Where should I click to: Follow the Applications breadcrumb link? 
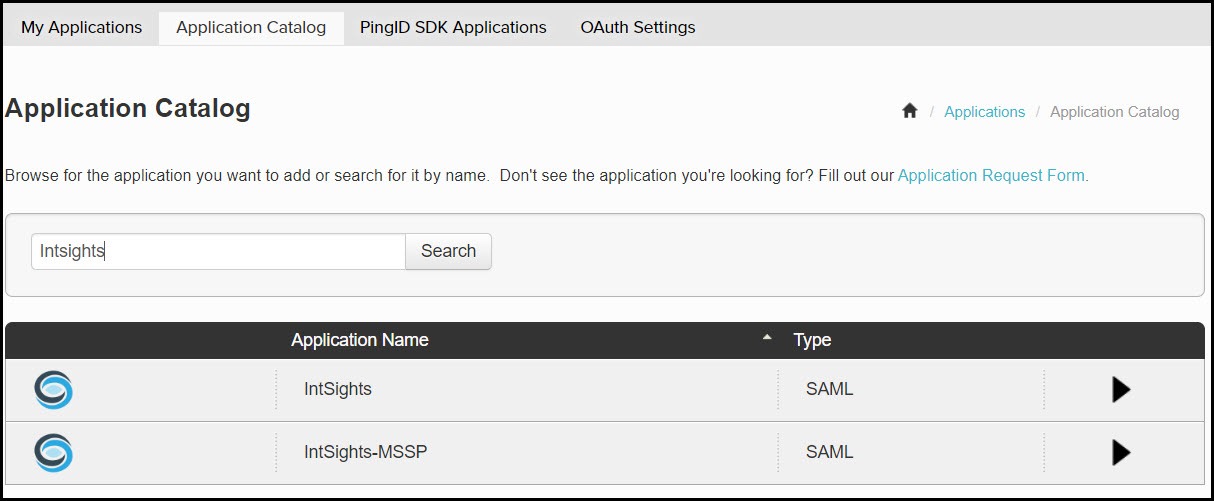[x=984, y=112]
